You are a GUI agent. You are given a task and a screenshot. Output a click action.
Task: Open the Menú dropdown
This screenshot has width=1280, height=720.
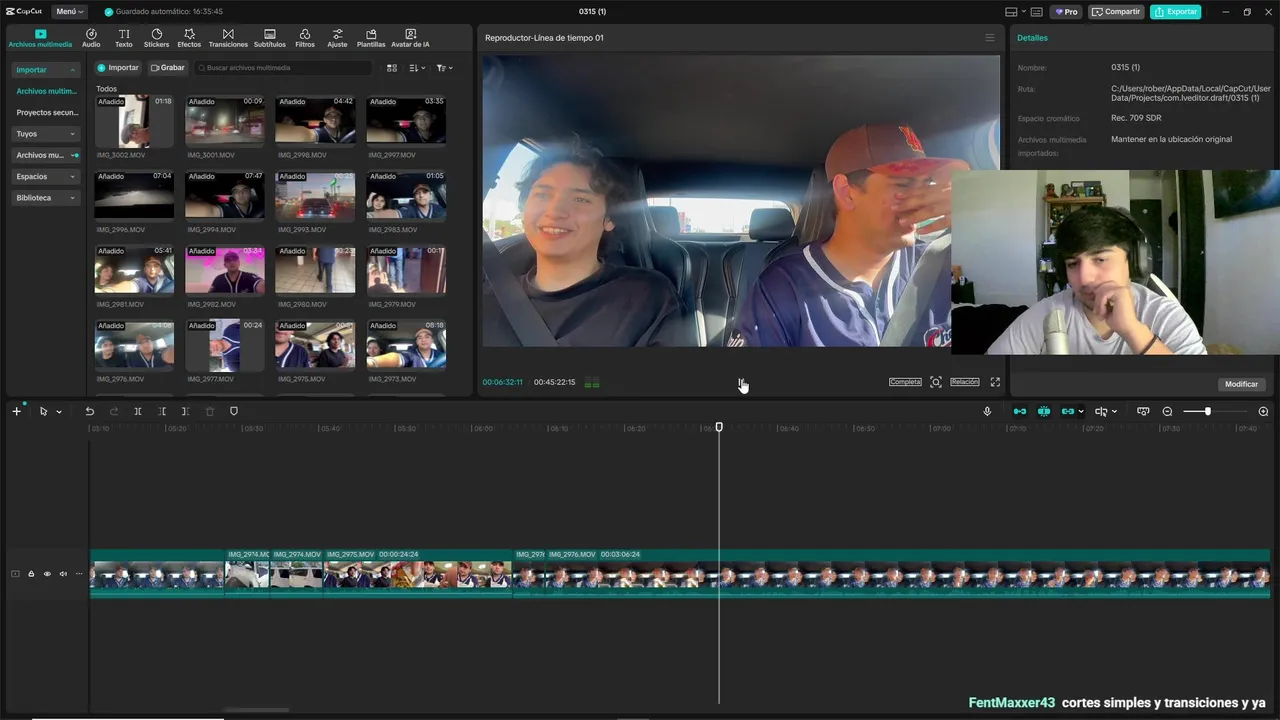(x=69, y=12)
